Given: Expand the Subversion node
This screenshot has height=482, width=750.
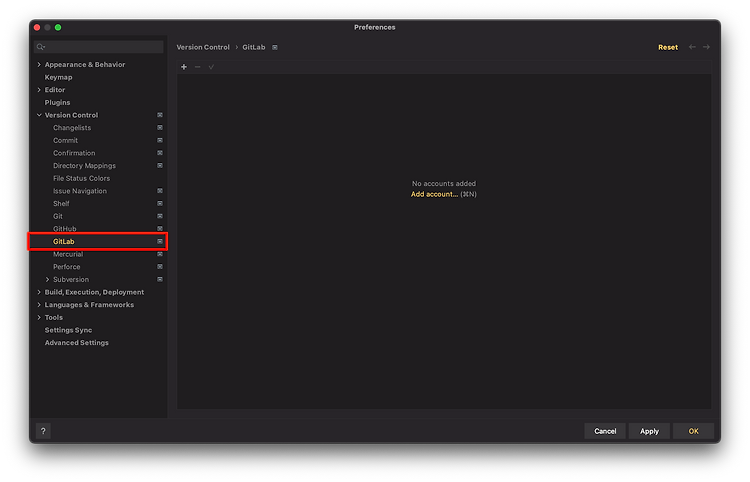Looking at the screenshot, I should (x=47, y=279).
